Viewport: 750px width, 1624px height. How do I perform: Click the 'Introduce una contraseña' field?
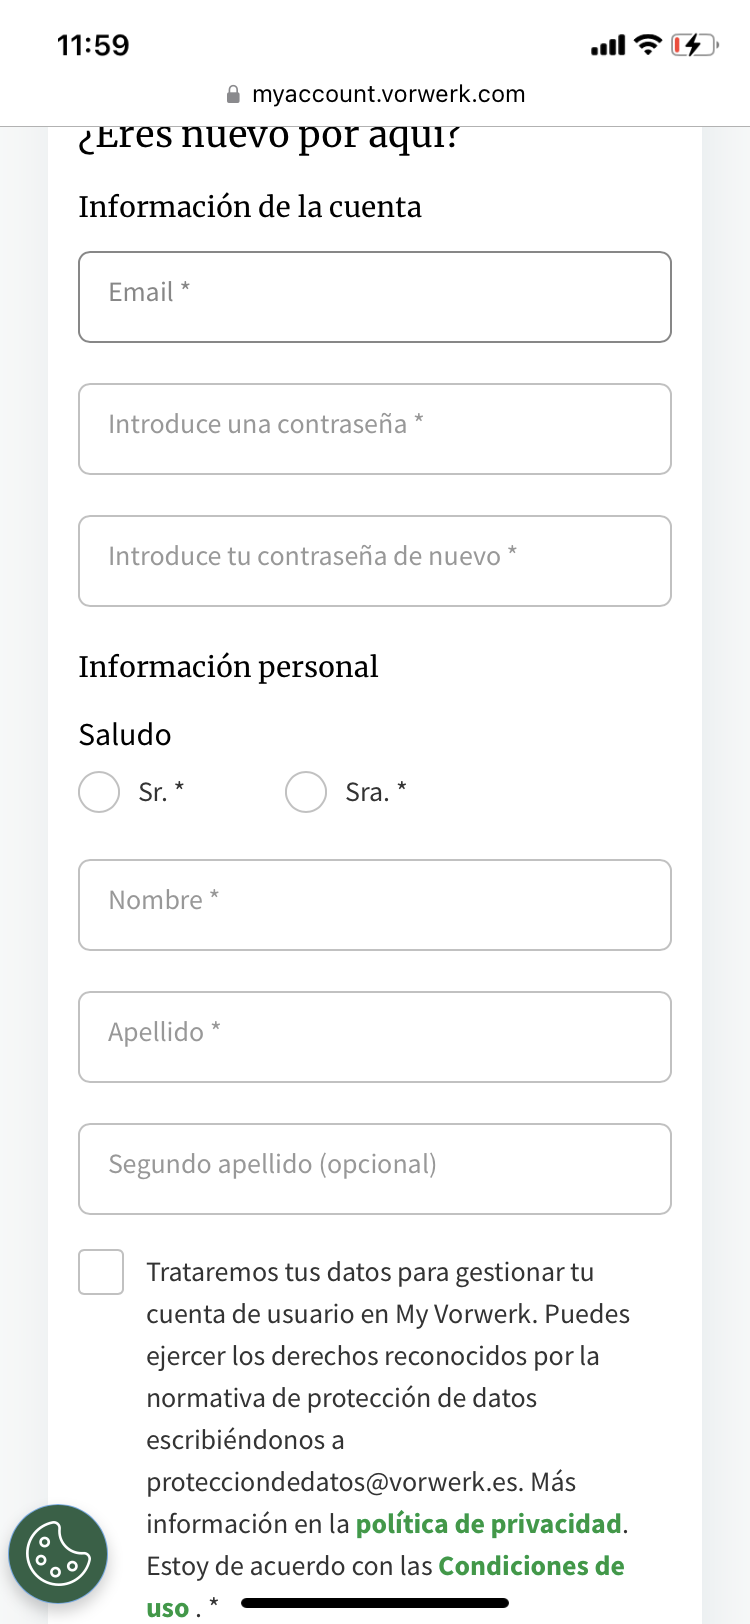[x=375, y=429]
